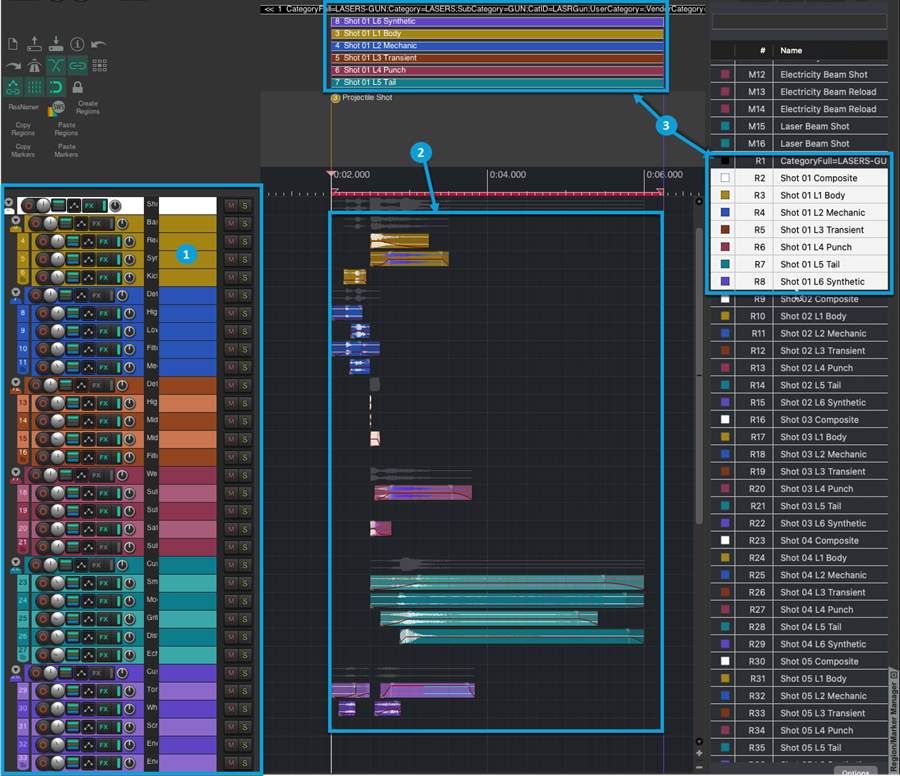Toggle the magnet snap button
Viewport: 900px width, 776px height.
point(55,87)
